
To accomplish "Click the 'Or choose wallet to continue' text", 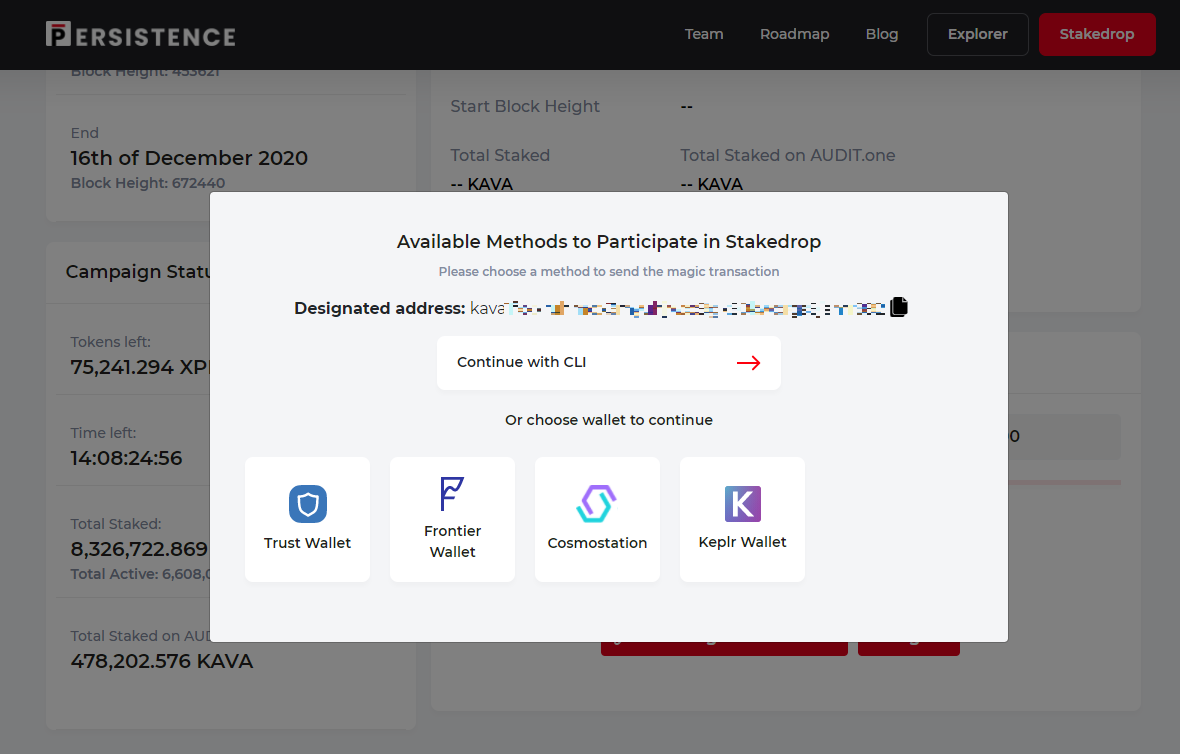I will (x=609, y=420).
